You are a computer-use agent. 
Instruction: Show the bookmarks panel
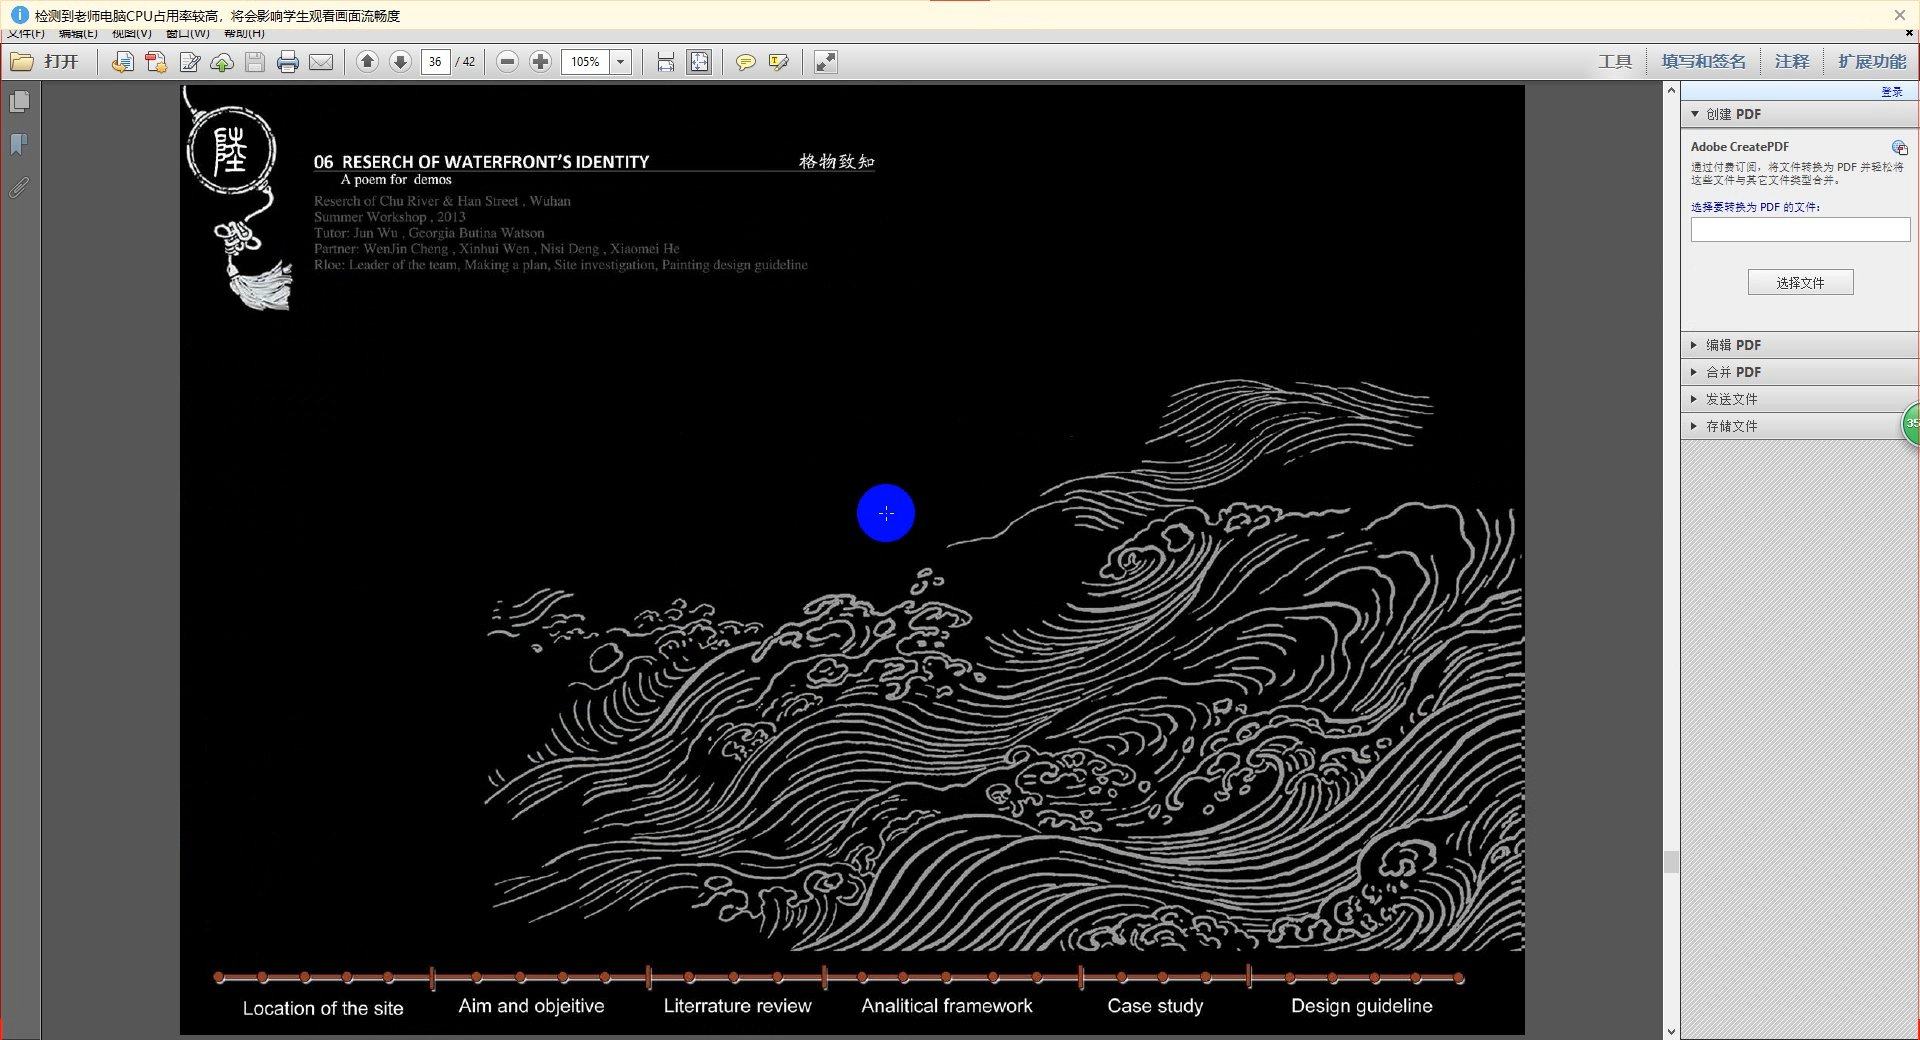19,144
